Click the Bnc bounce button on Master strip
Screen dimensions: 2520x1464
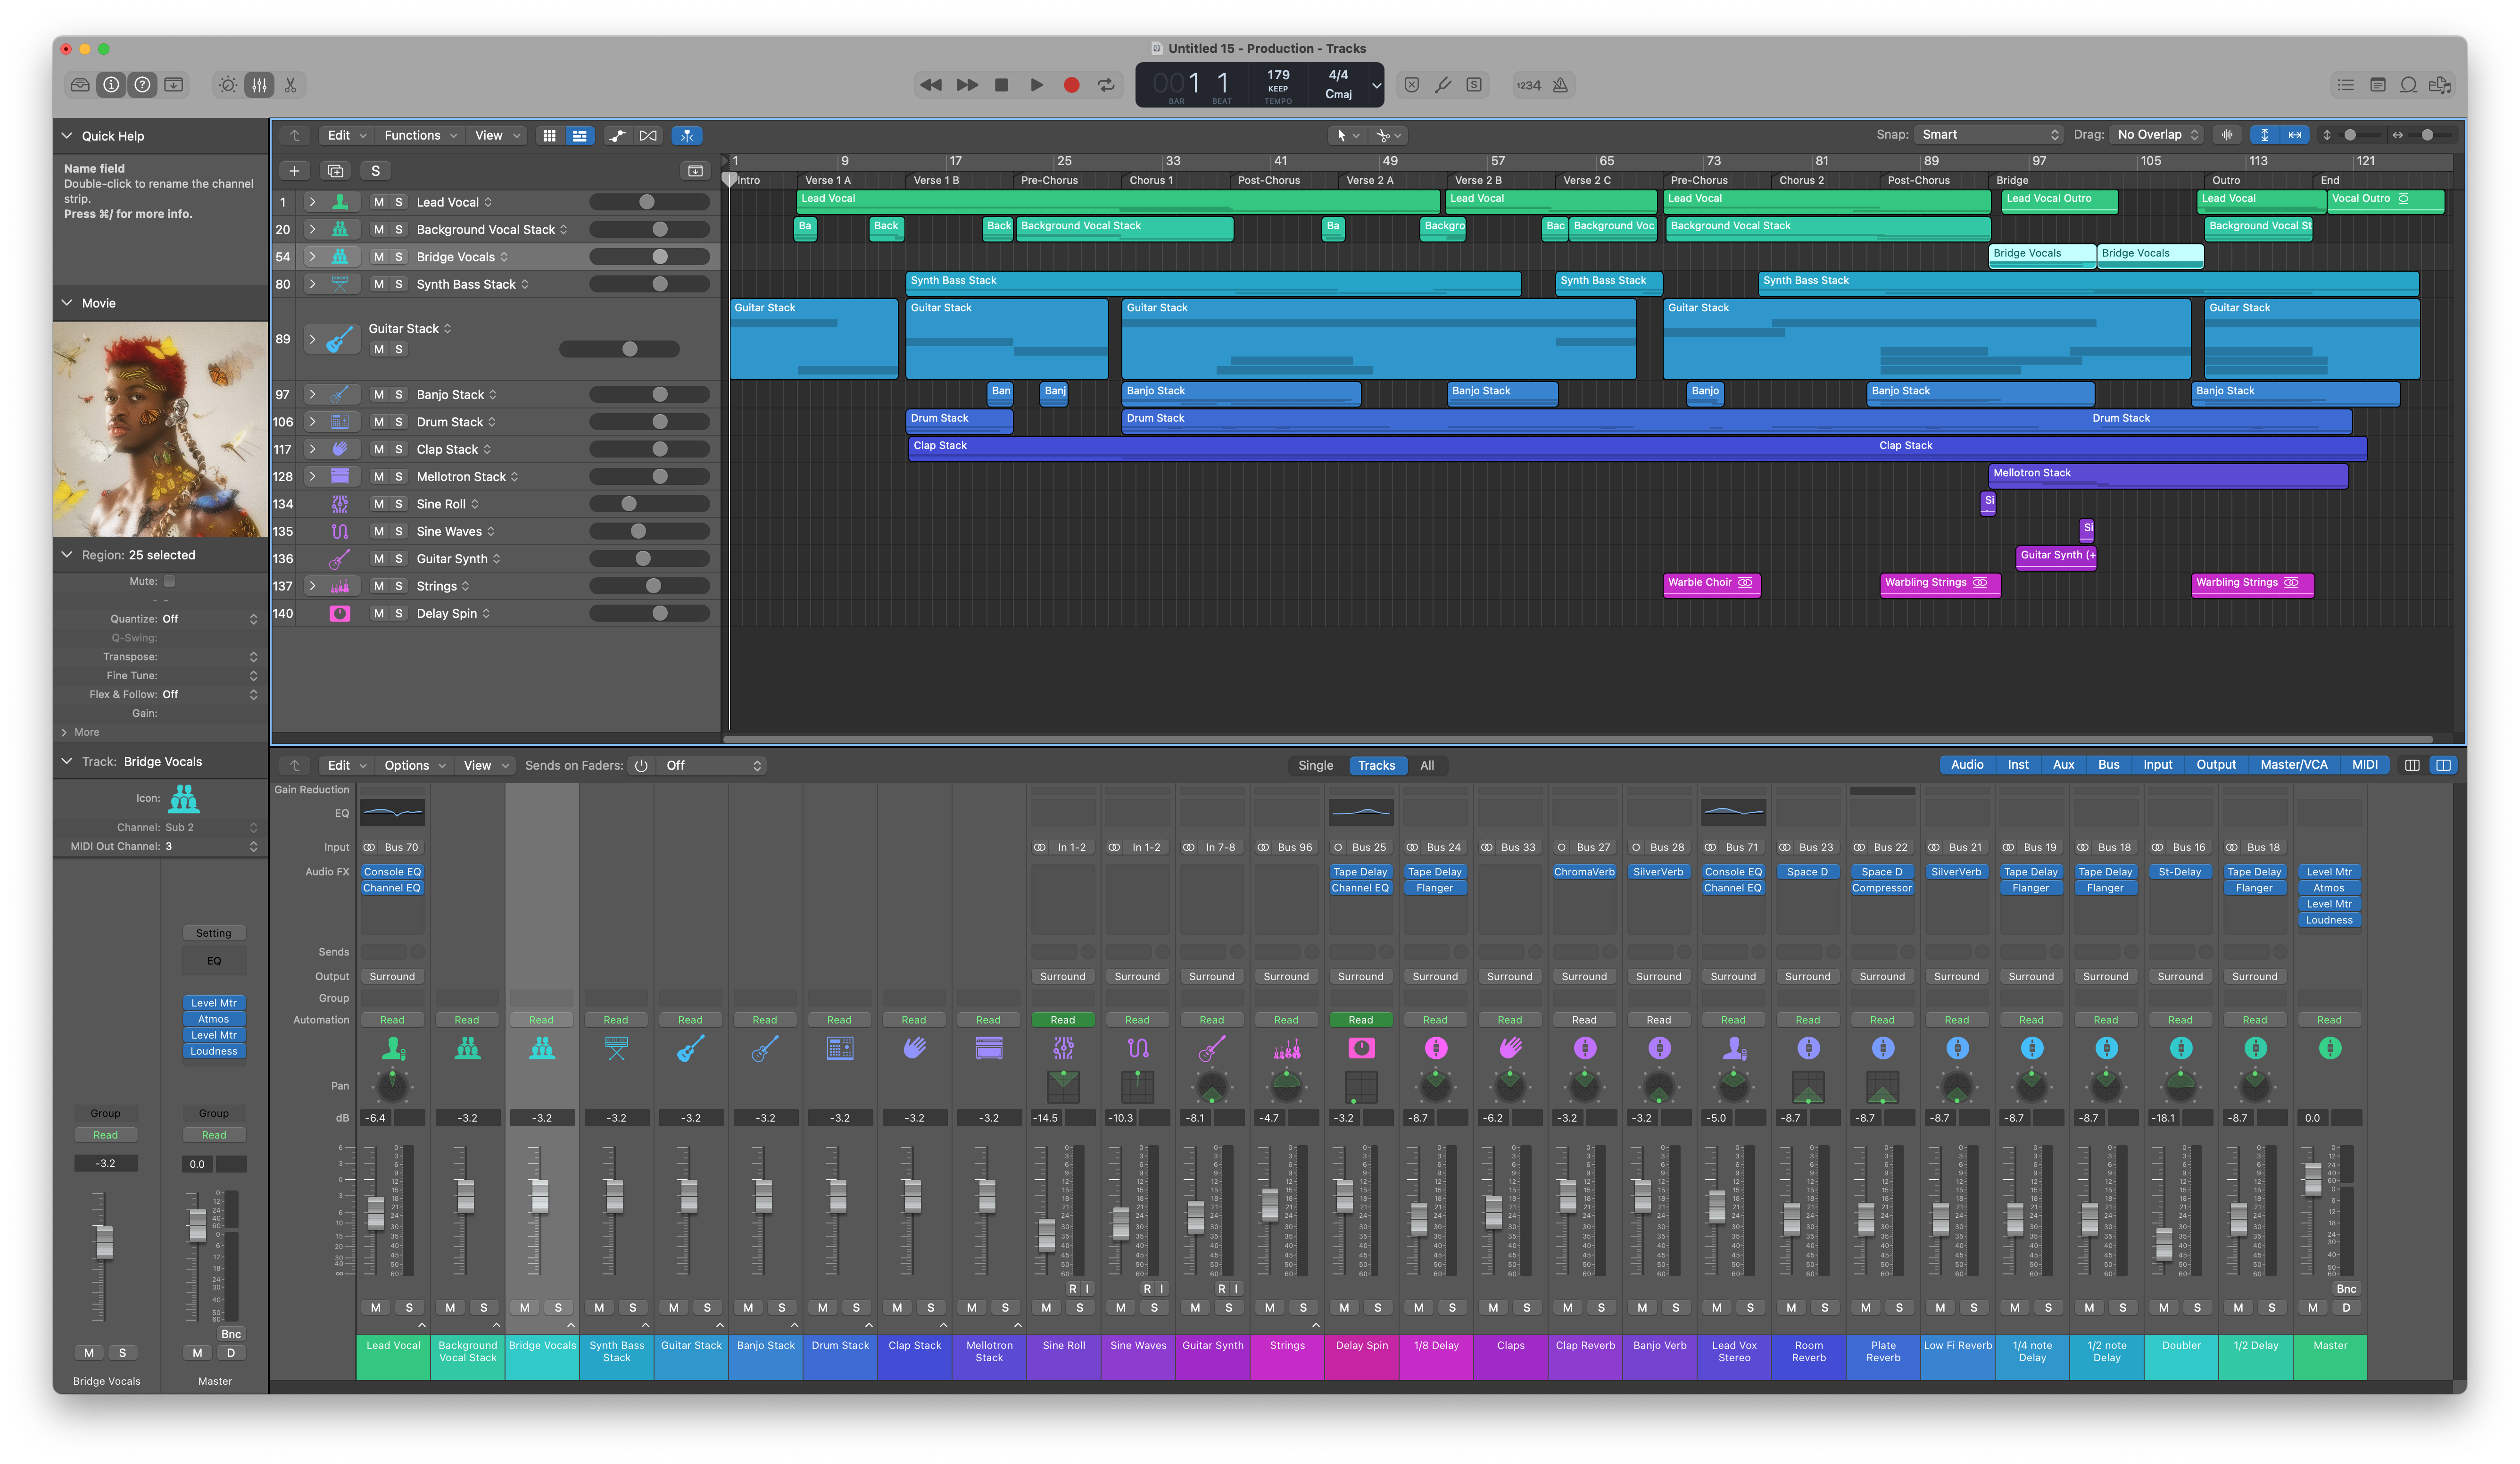2346,1289
